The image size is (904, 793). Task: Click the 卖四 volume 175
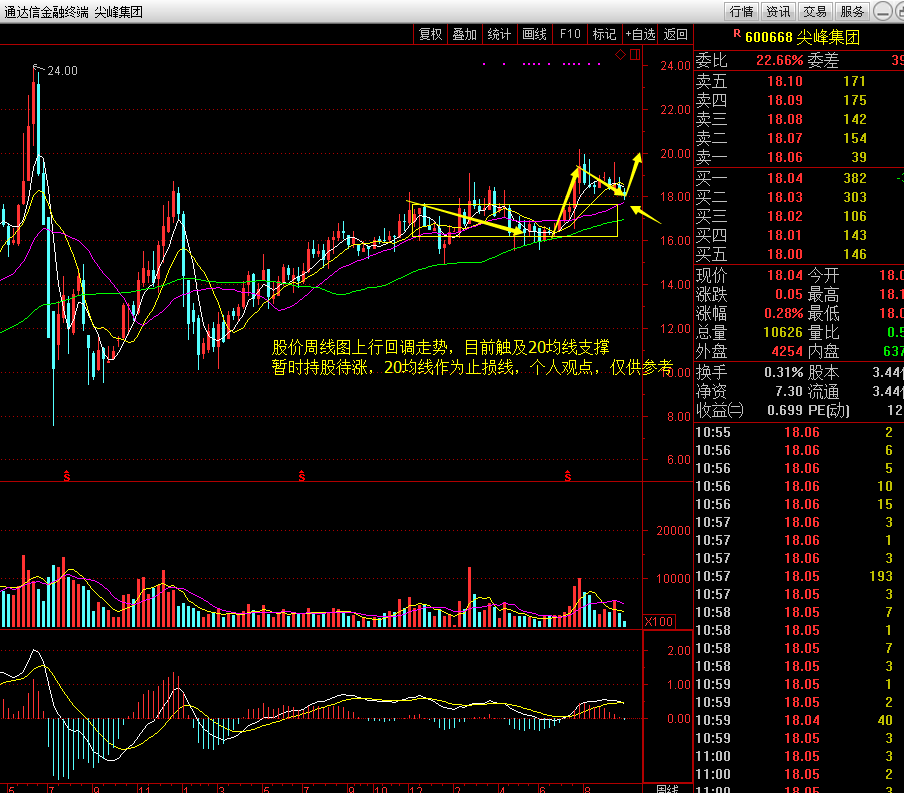(x=854, y=100)
